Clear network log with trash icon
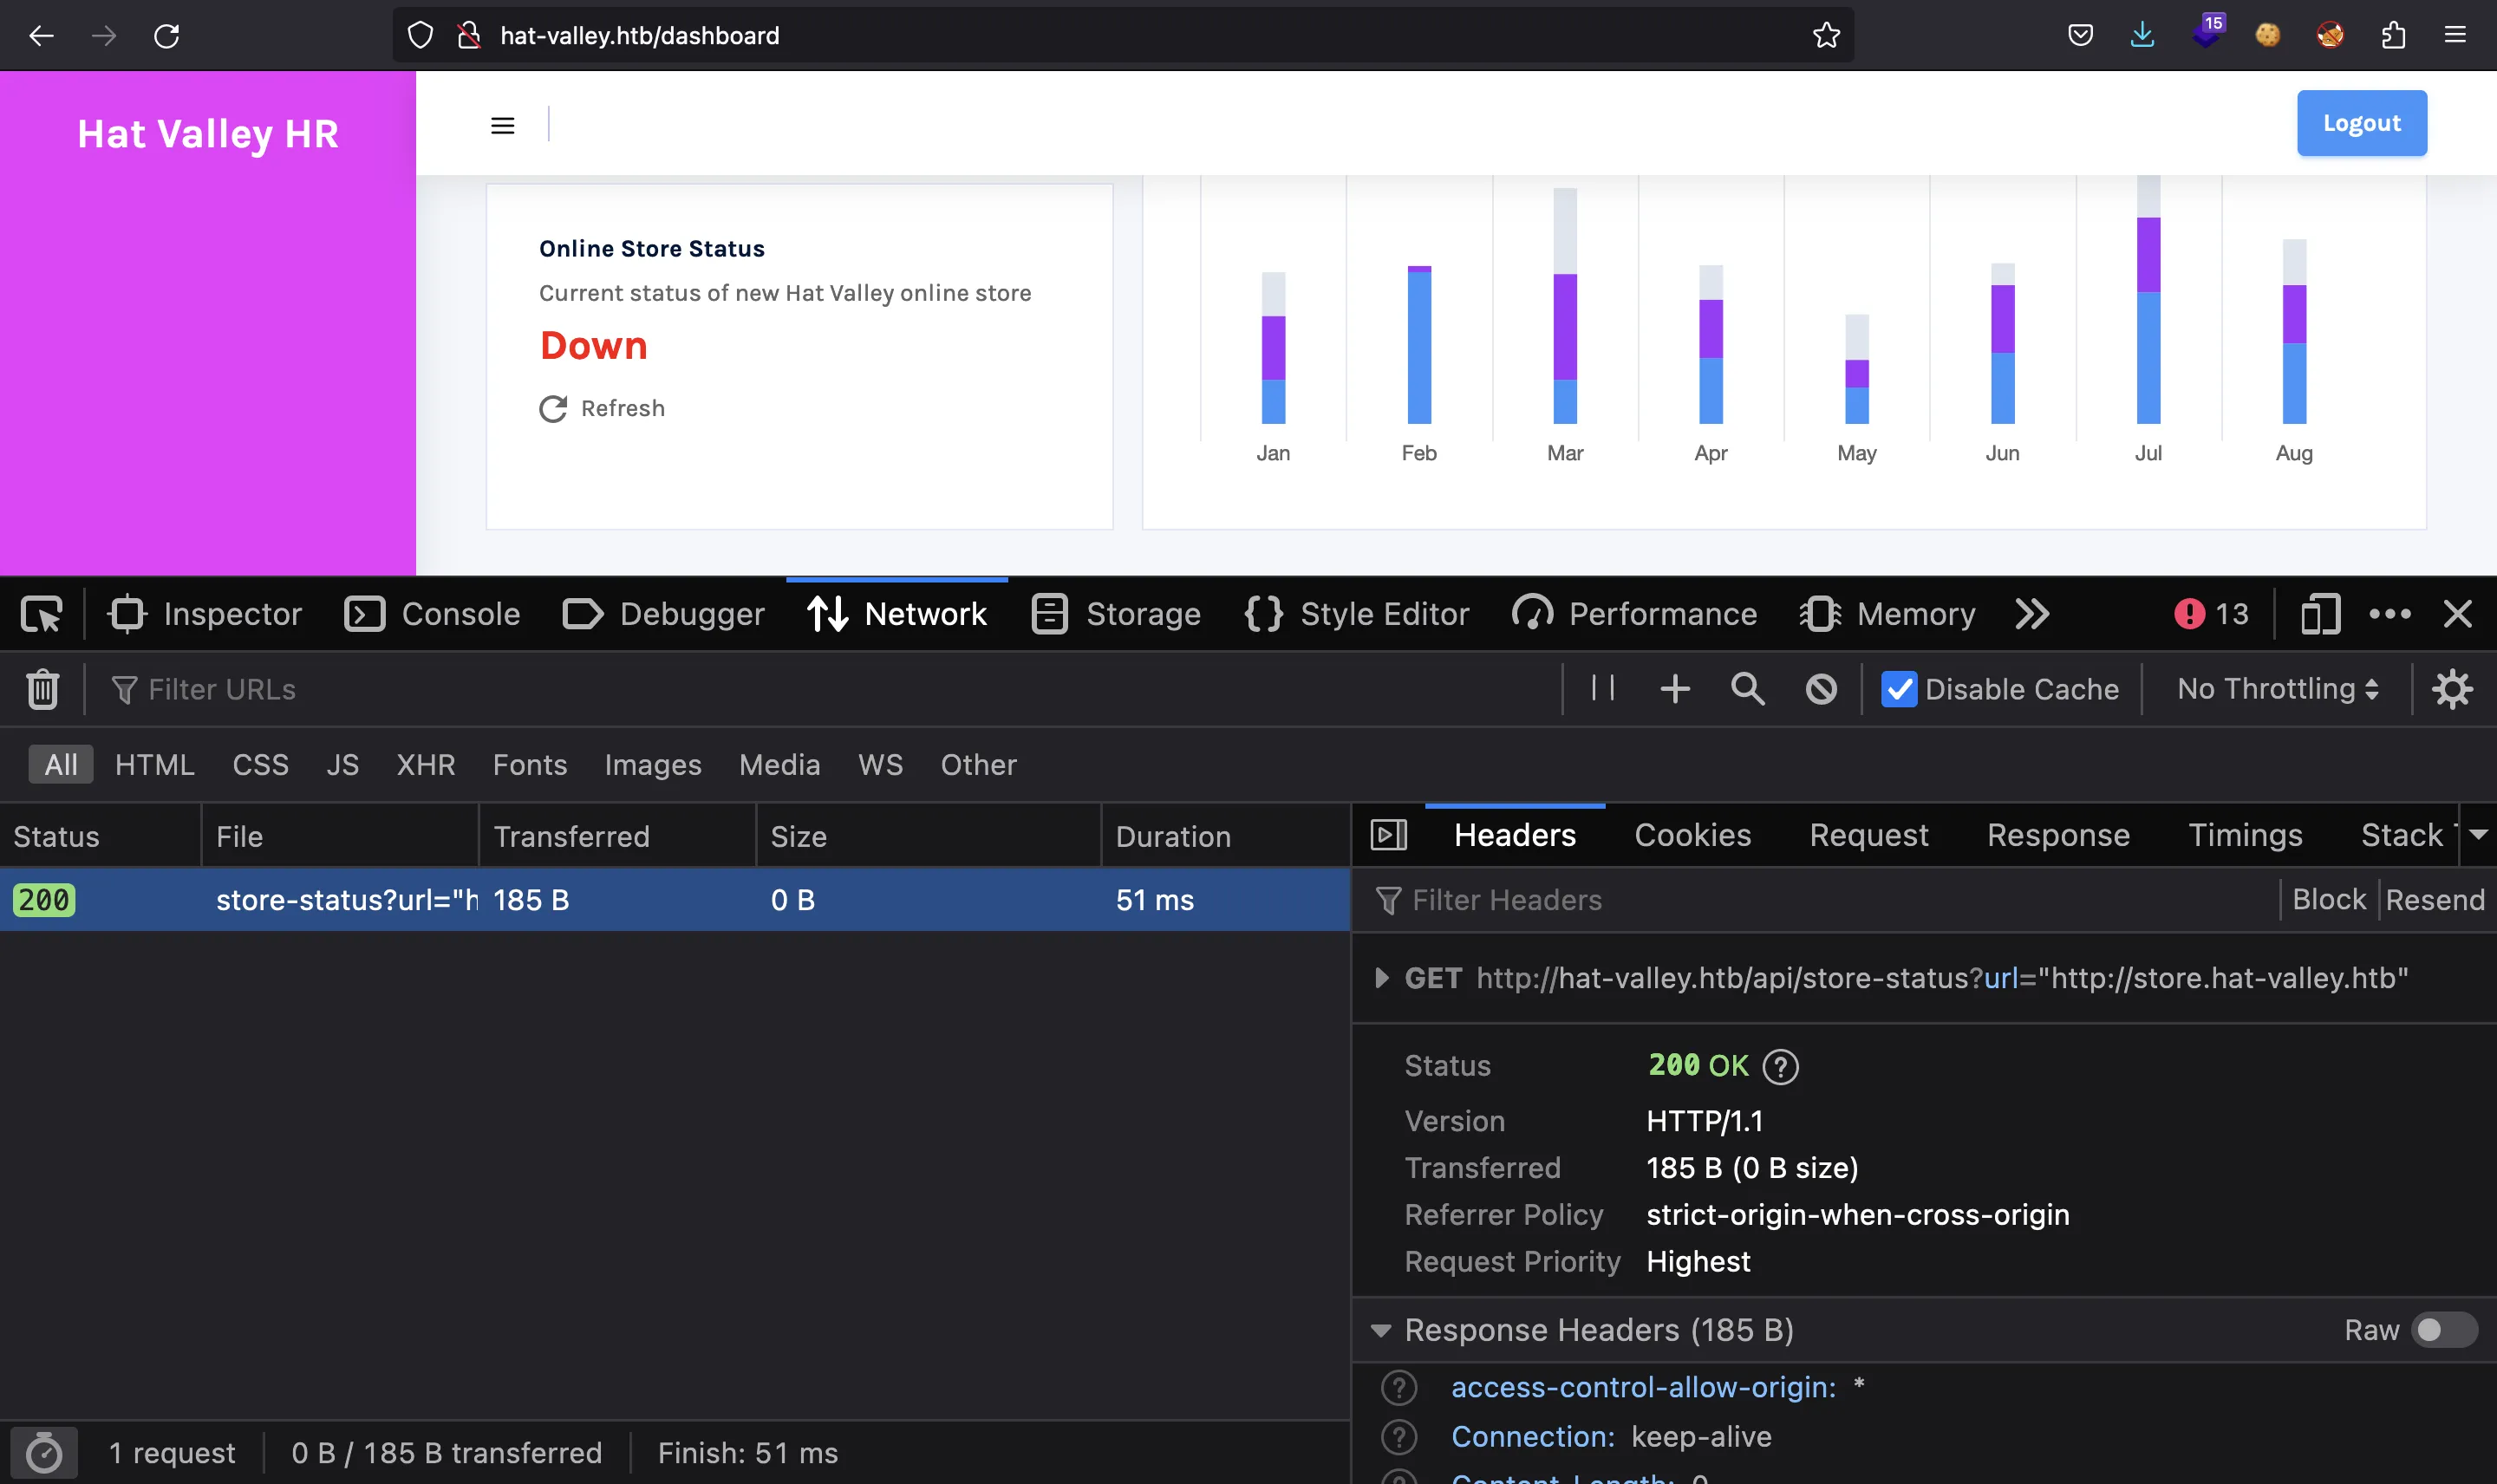Image resolution: width=2497 pixels, height=1484 pixels. 43,689
